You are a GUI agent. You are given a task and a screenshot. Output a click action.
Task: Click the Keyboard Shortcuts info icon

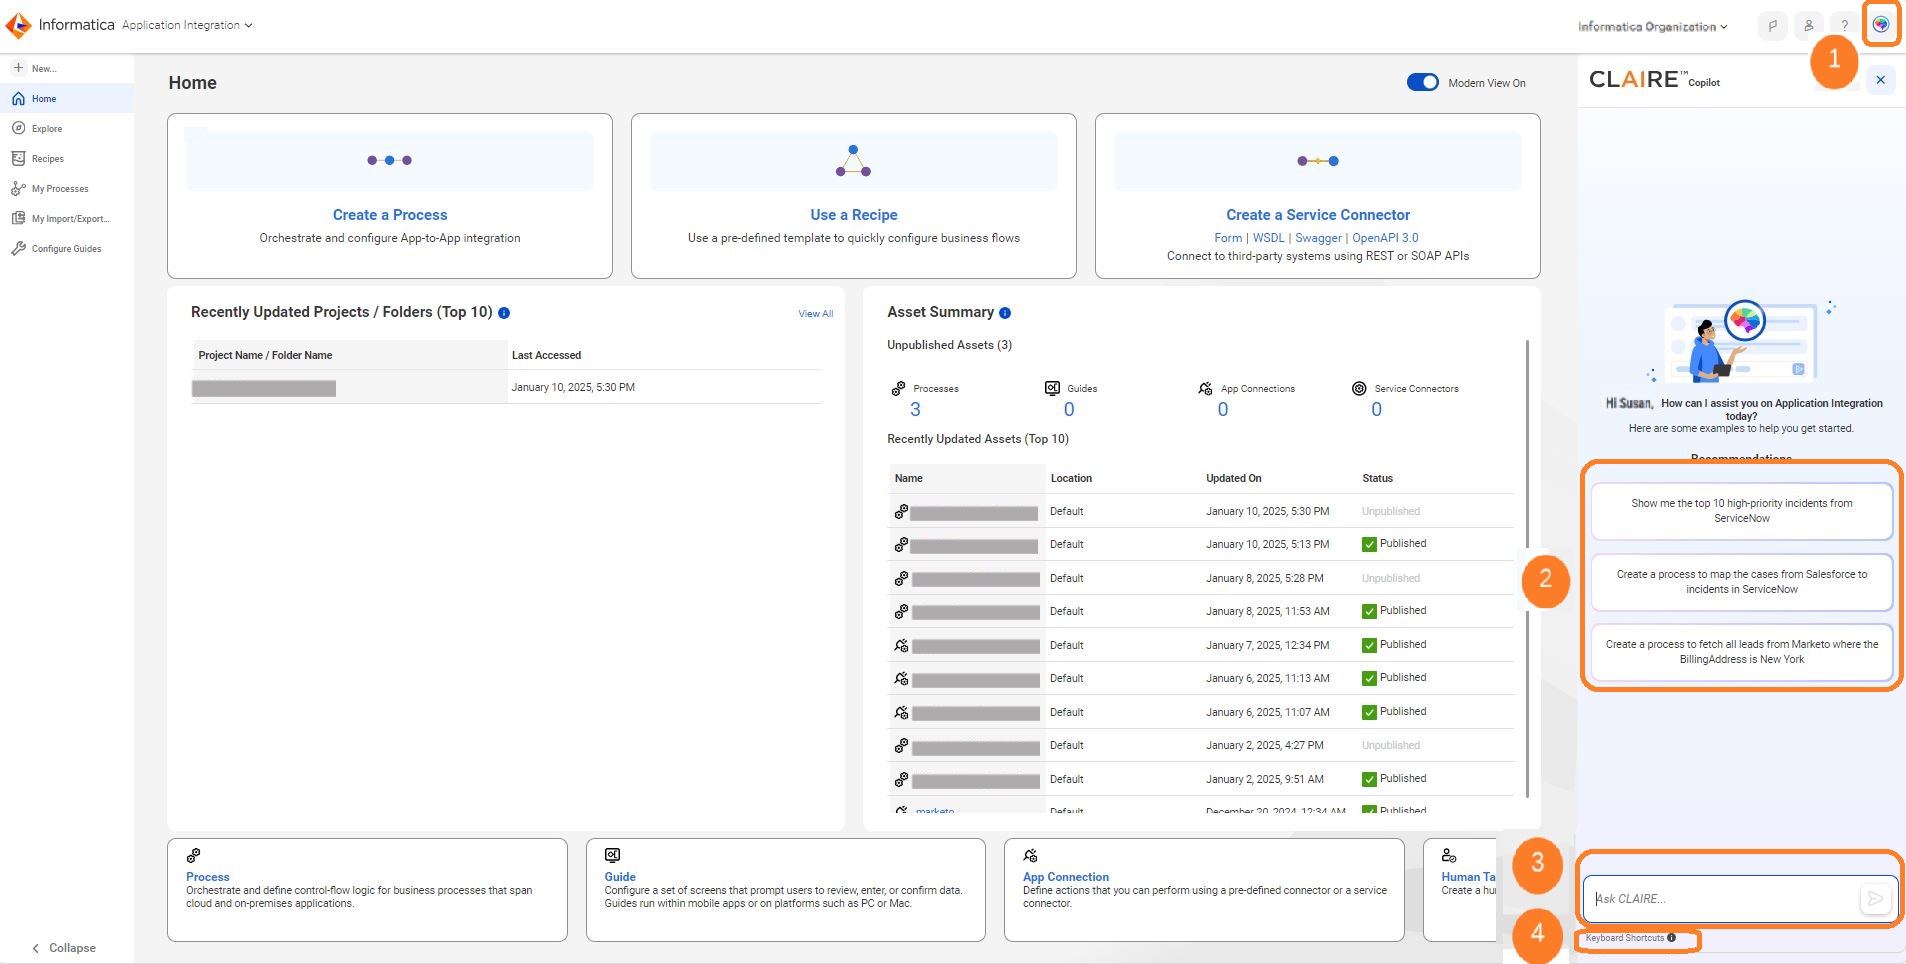[1671, 938]
